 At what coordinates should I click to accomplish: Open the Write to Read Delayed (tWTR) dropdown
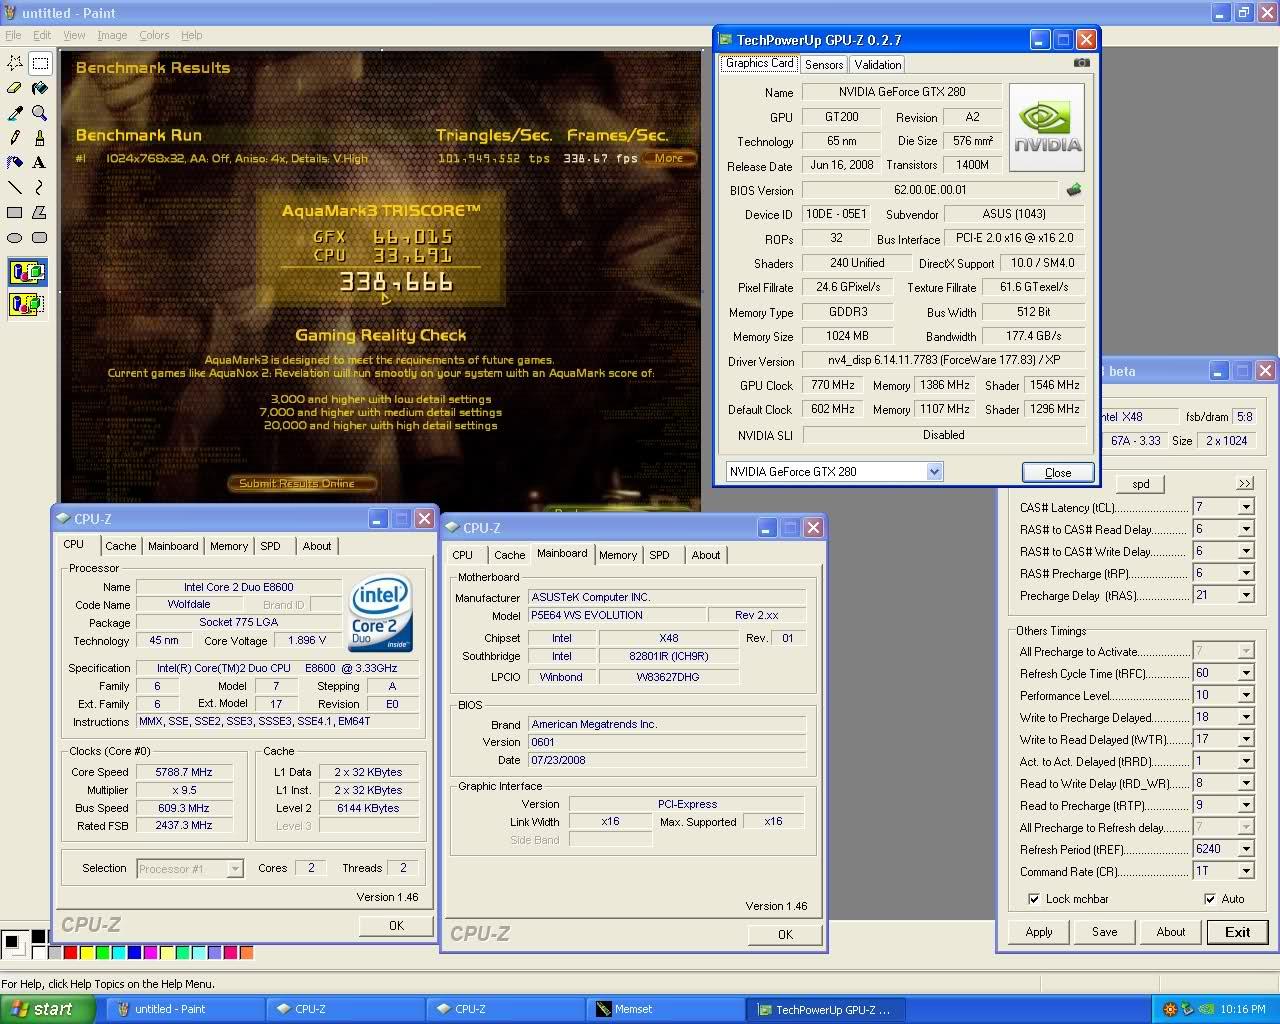(1246, 739)
